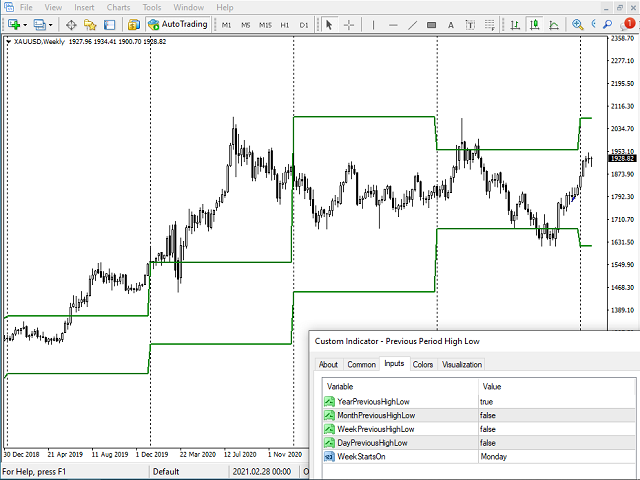
Task: Click the MonthPreviousHighLow value false
Action: click(488, 416)
